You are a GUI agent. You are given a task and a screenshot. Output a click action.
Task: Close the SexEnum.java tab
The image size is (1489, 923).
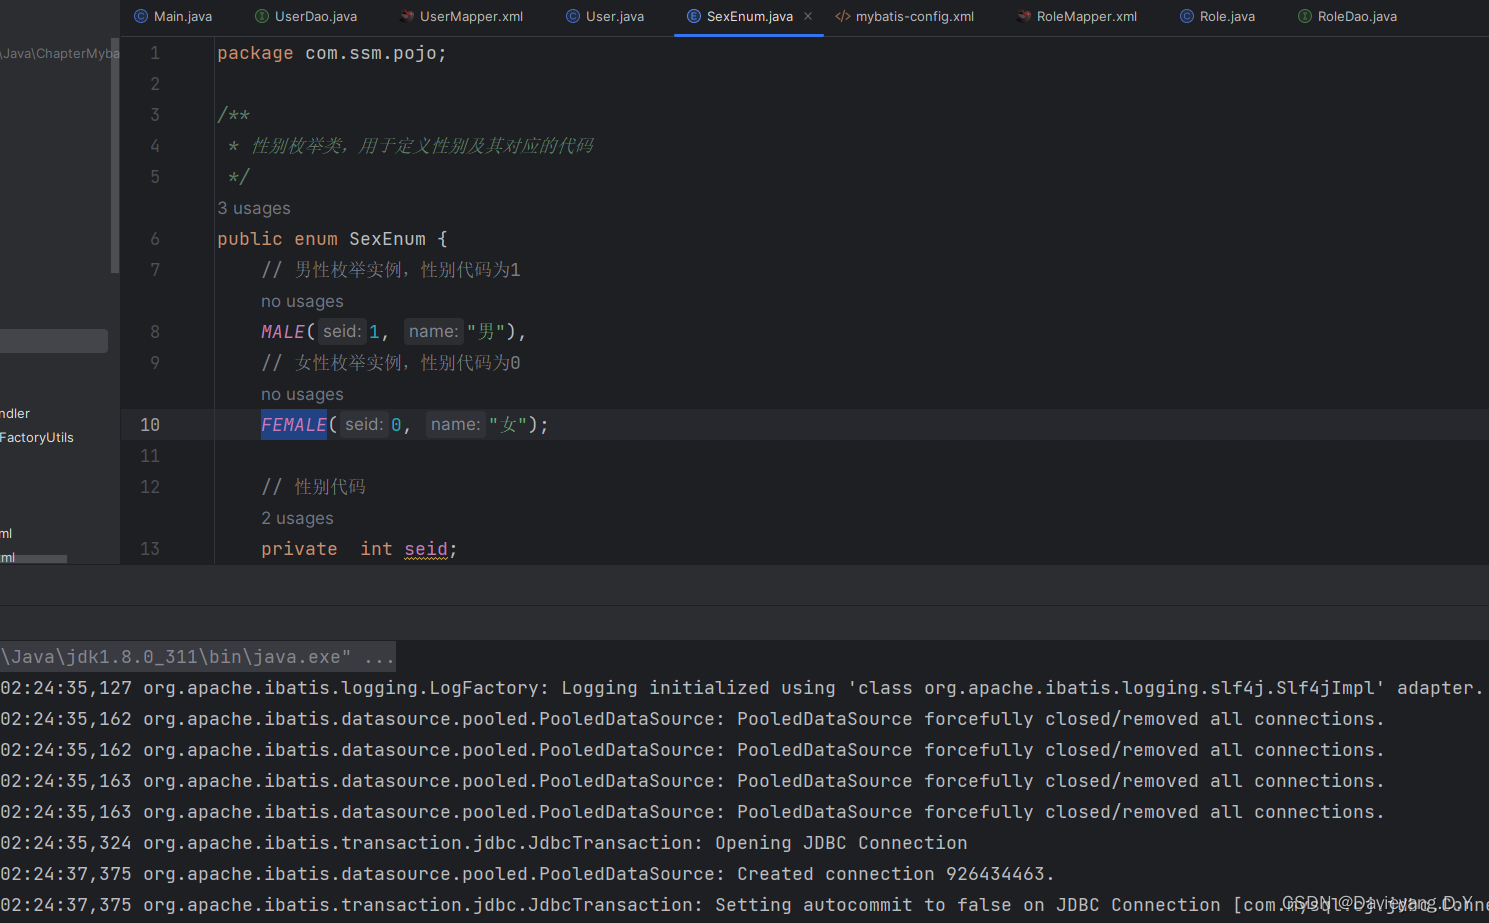[808, 17]
